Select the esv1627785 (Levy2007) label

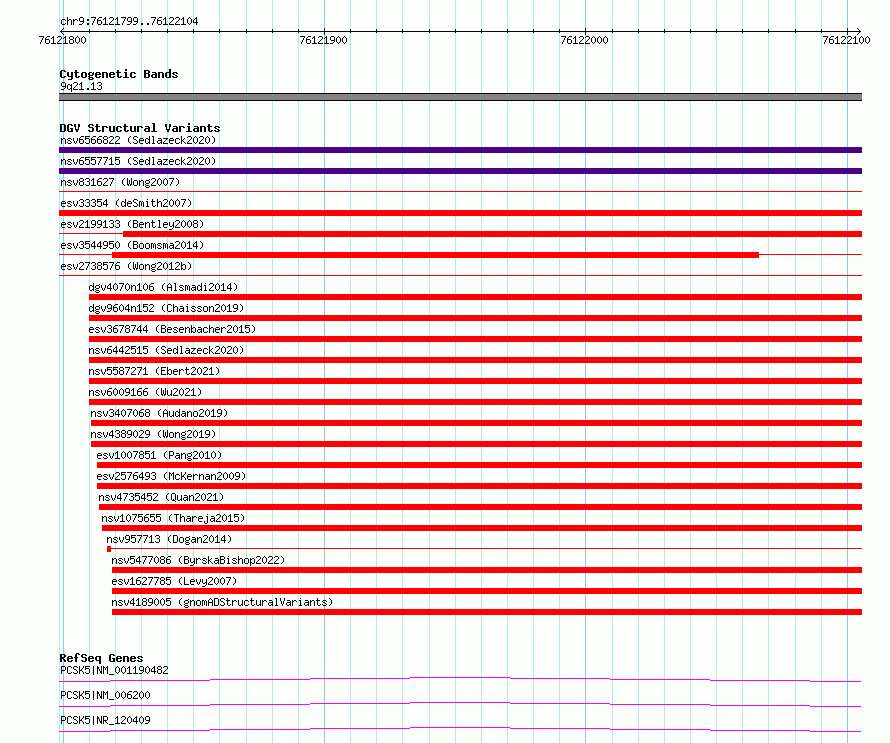(x=174, y=581)
